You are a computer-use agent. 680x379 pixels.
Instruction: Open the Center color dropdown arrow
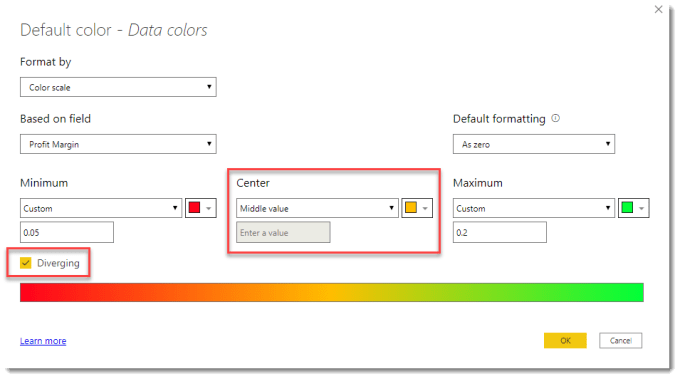[x=425, y=208]
